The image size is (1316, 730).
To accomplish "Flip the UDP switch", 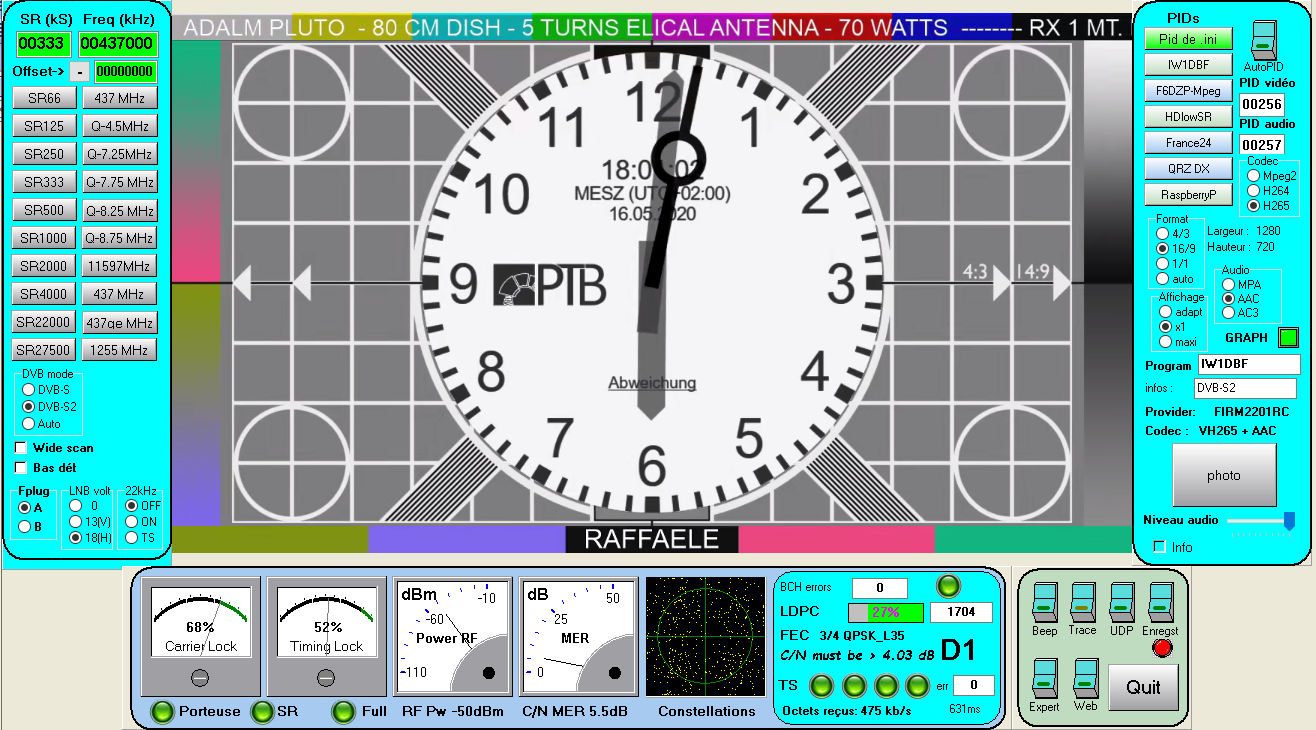I will [x=1122, y=603].
